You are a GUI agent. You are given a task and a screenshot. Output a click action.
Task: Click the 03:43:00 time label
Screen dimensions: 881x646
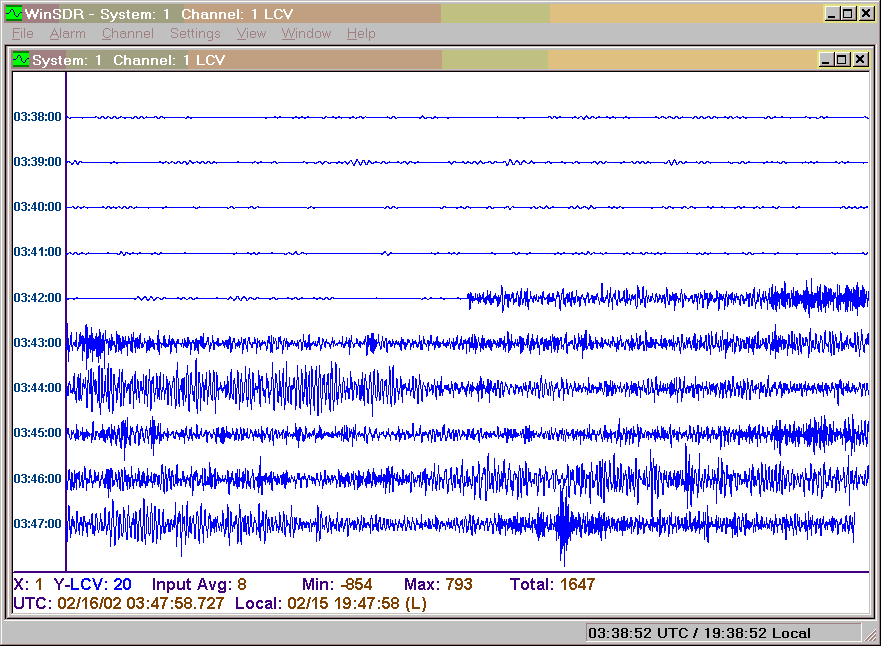[38, 343]
